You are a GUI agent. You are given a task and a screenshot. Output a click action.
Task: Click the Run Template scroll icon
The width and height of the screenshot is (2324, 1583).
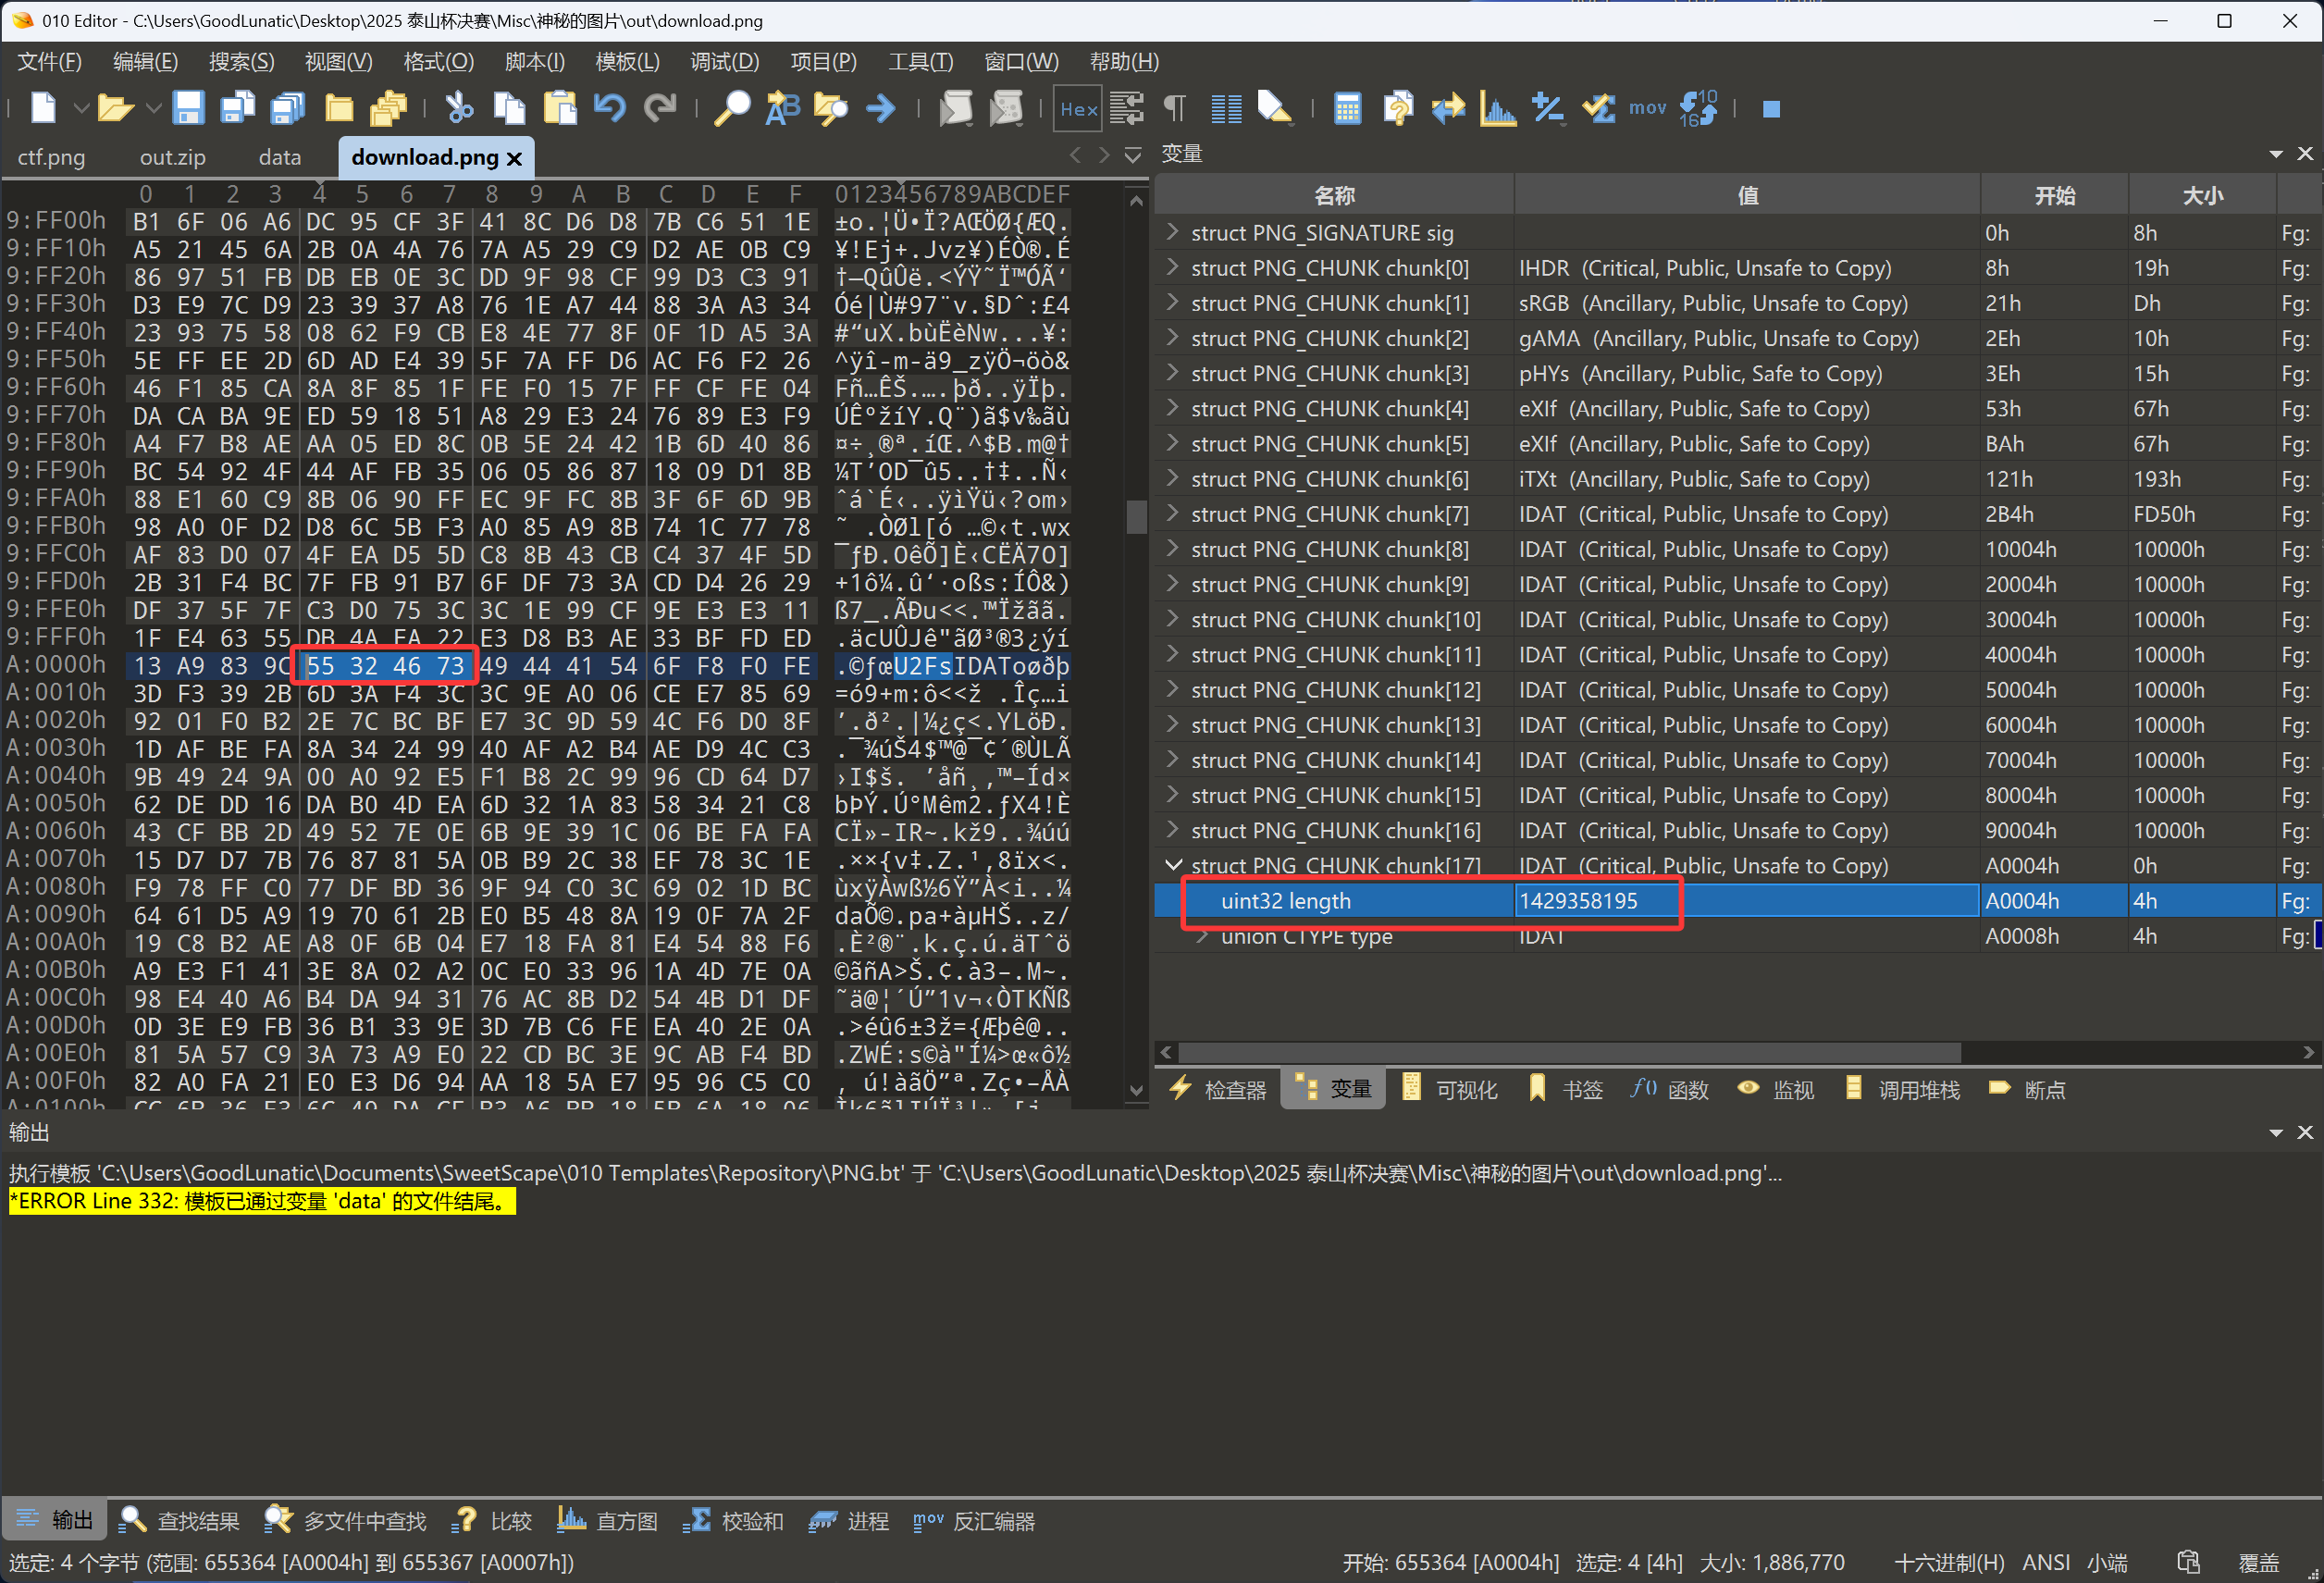tap(1006, 108)
